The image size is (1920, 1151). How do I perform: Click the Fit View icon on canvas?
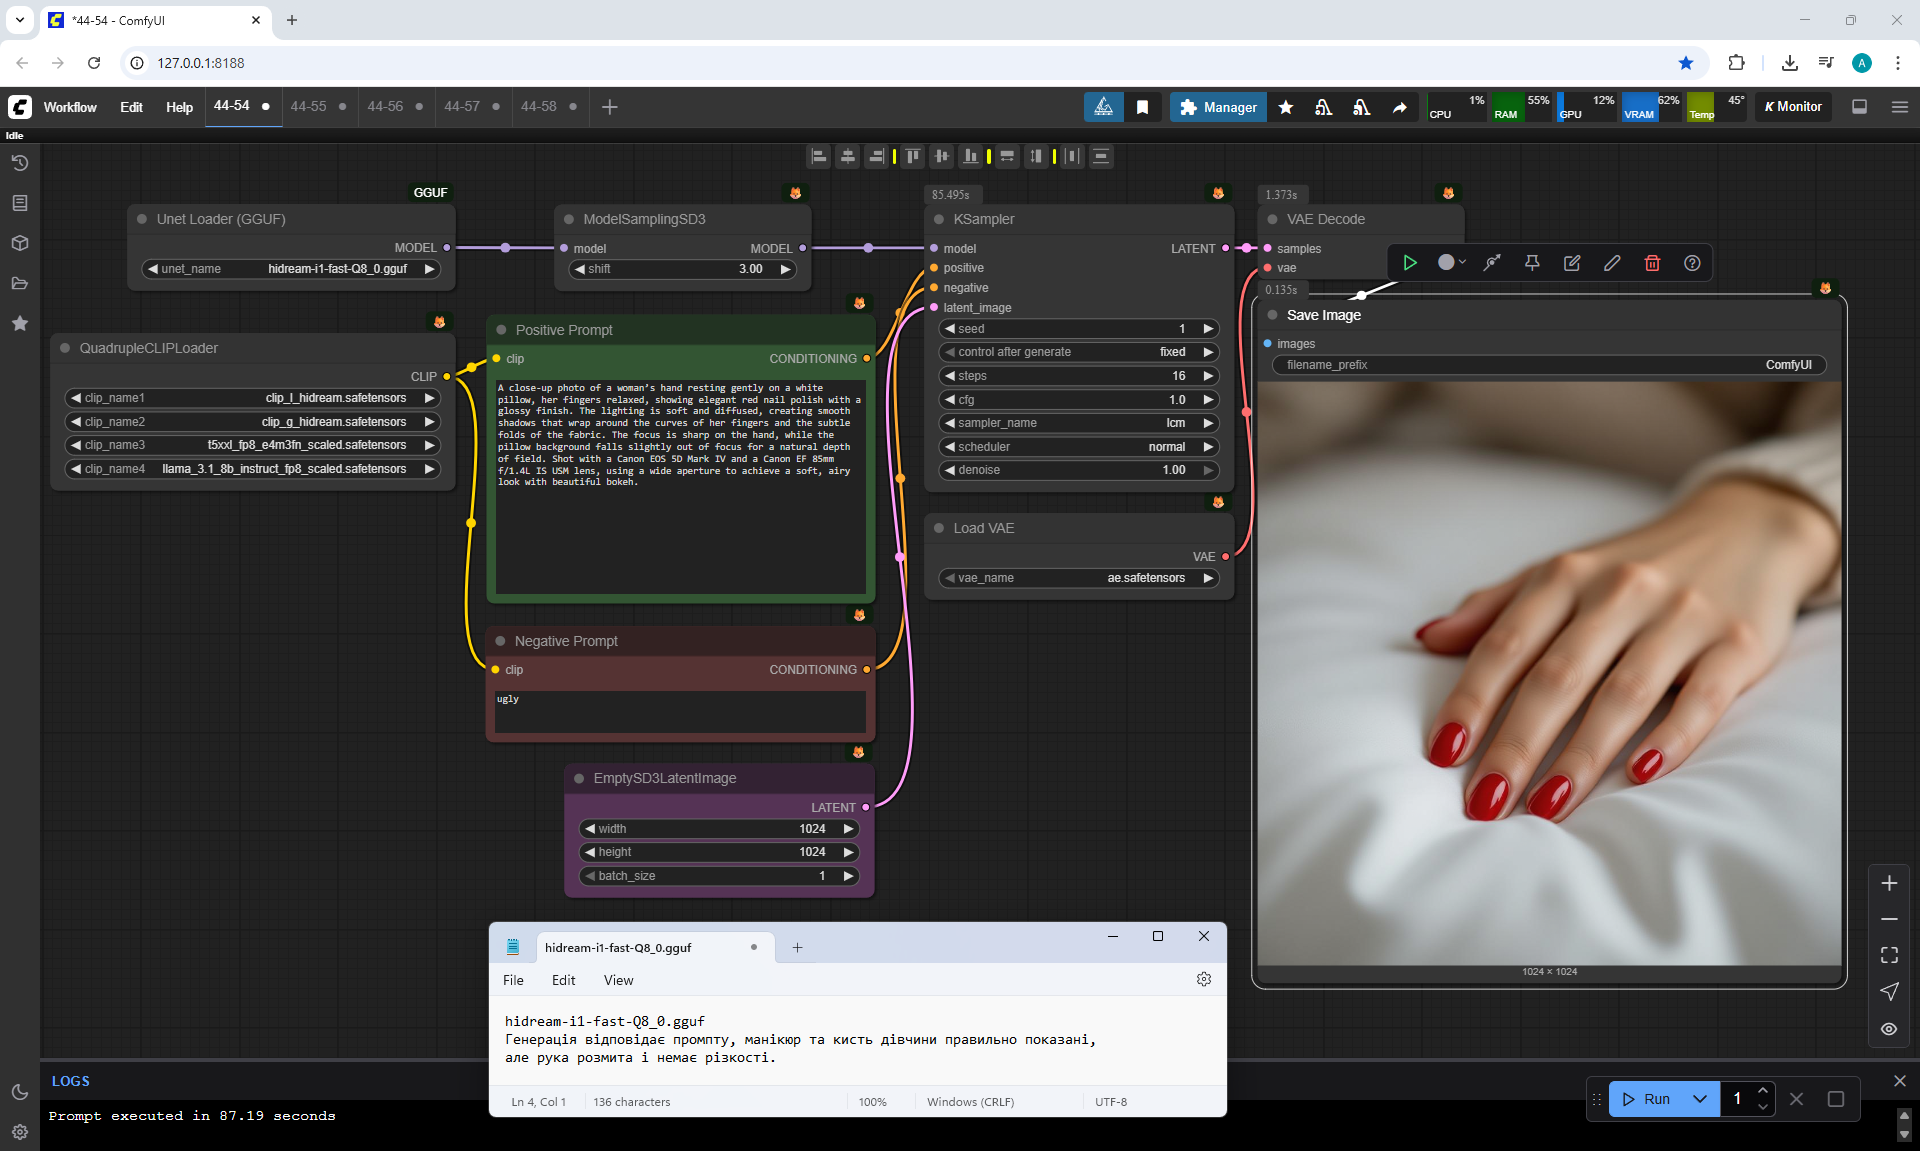point(1889,955)
